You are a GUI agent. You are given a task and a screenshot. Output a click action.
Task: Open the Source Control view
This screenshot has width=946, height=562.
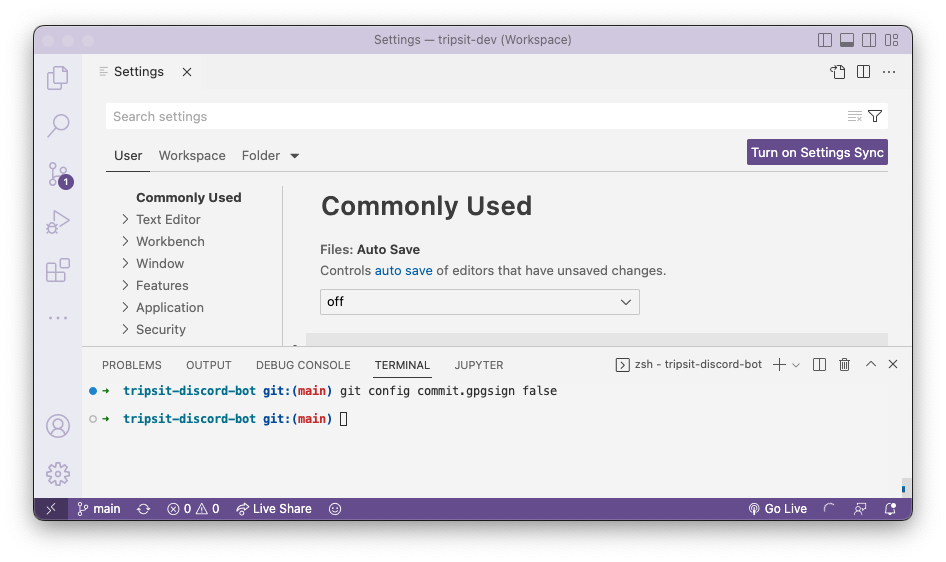click(x=59, y=175)
